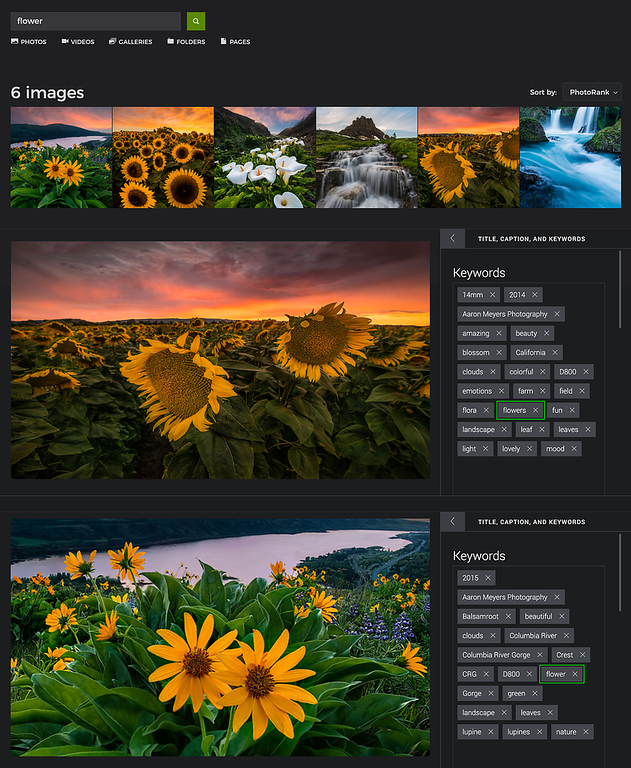The height and width of the screenshot is (768, 631).
Task: Remove the 'Columbia River' keyword
Action: tap(566, 636)
